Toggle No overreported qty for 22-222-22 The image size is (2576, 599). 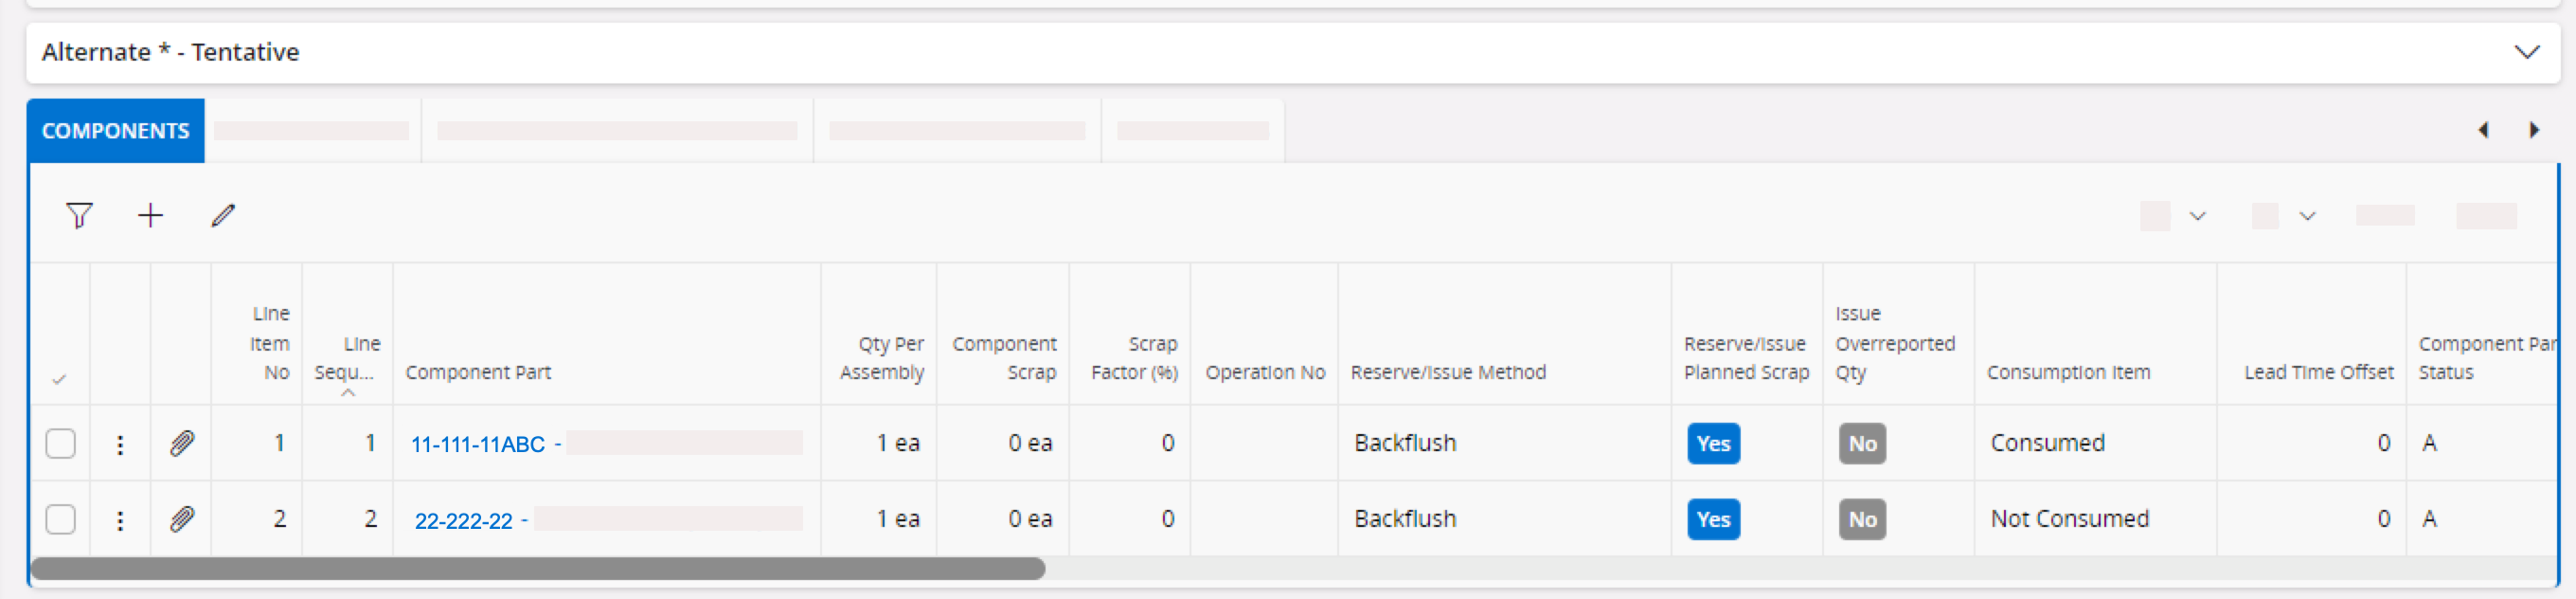1861,519
